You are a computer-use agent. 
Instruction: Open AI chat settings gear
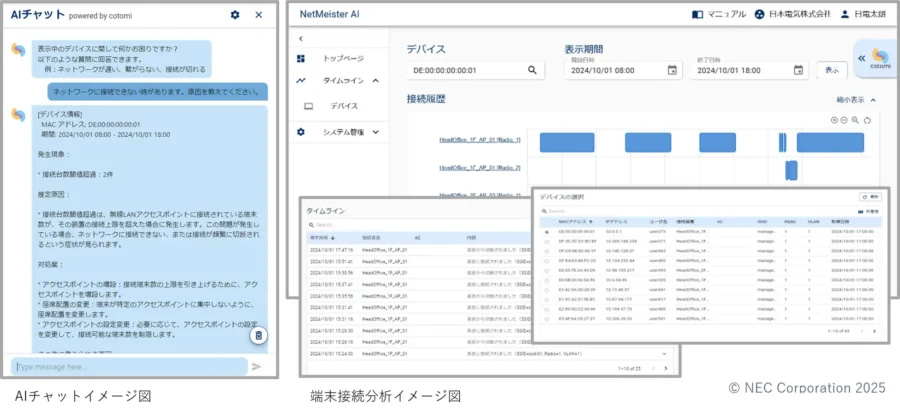pyautogui.click(x=235, y=15)
